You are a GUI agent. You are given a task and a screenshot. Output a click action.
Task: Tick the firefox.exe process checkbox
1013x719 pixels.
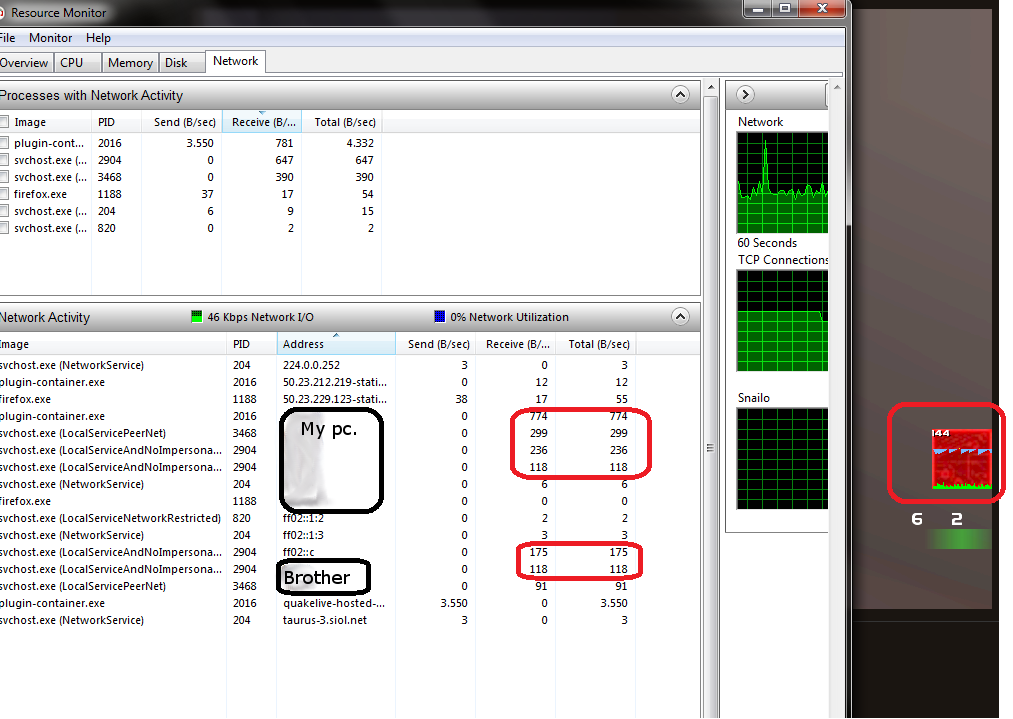pyautogui.click(x=4, y=194)
